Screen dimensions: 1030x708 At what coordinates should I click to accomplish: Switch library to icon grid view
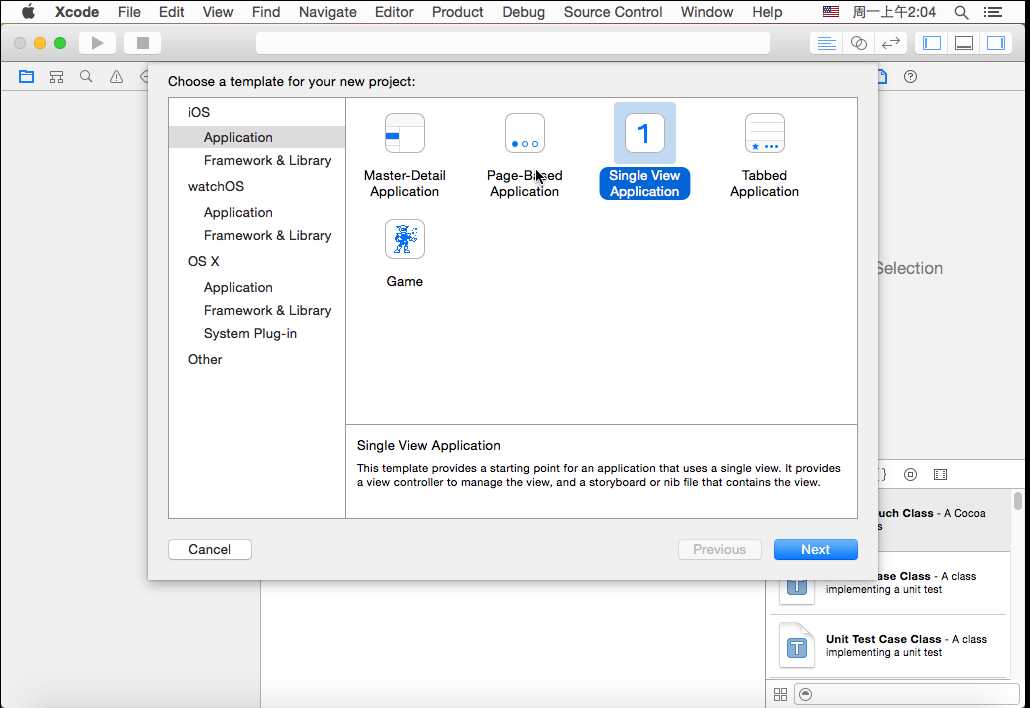click(780, 694)
